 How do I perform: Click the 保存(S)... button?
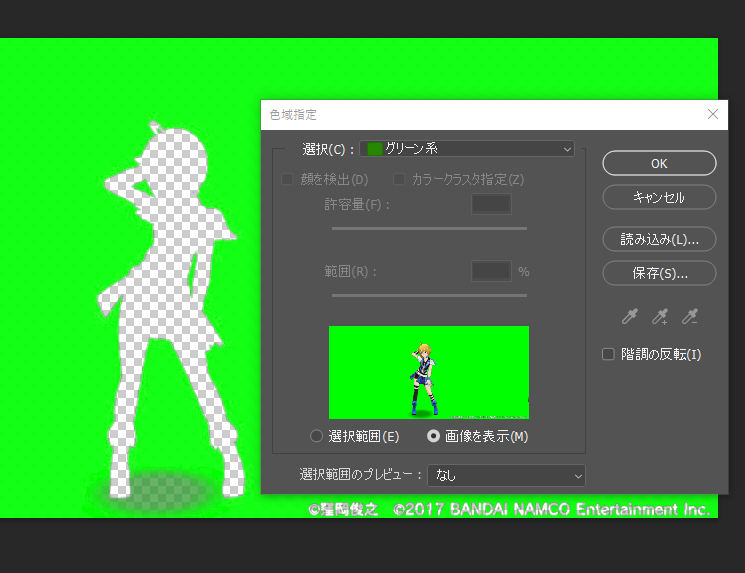point(659,273)
